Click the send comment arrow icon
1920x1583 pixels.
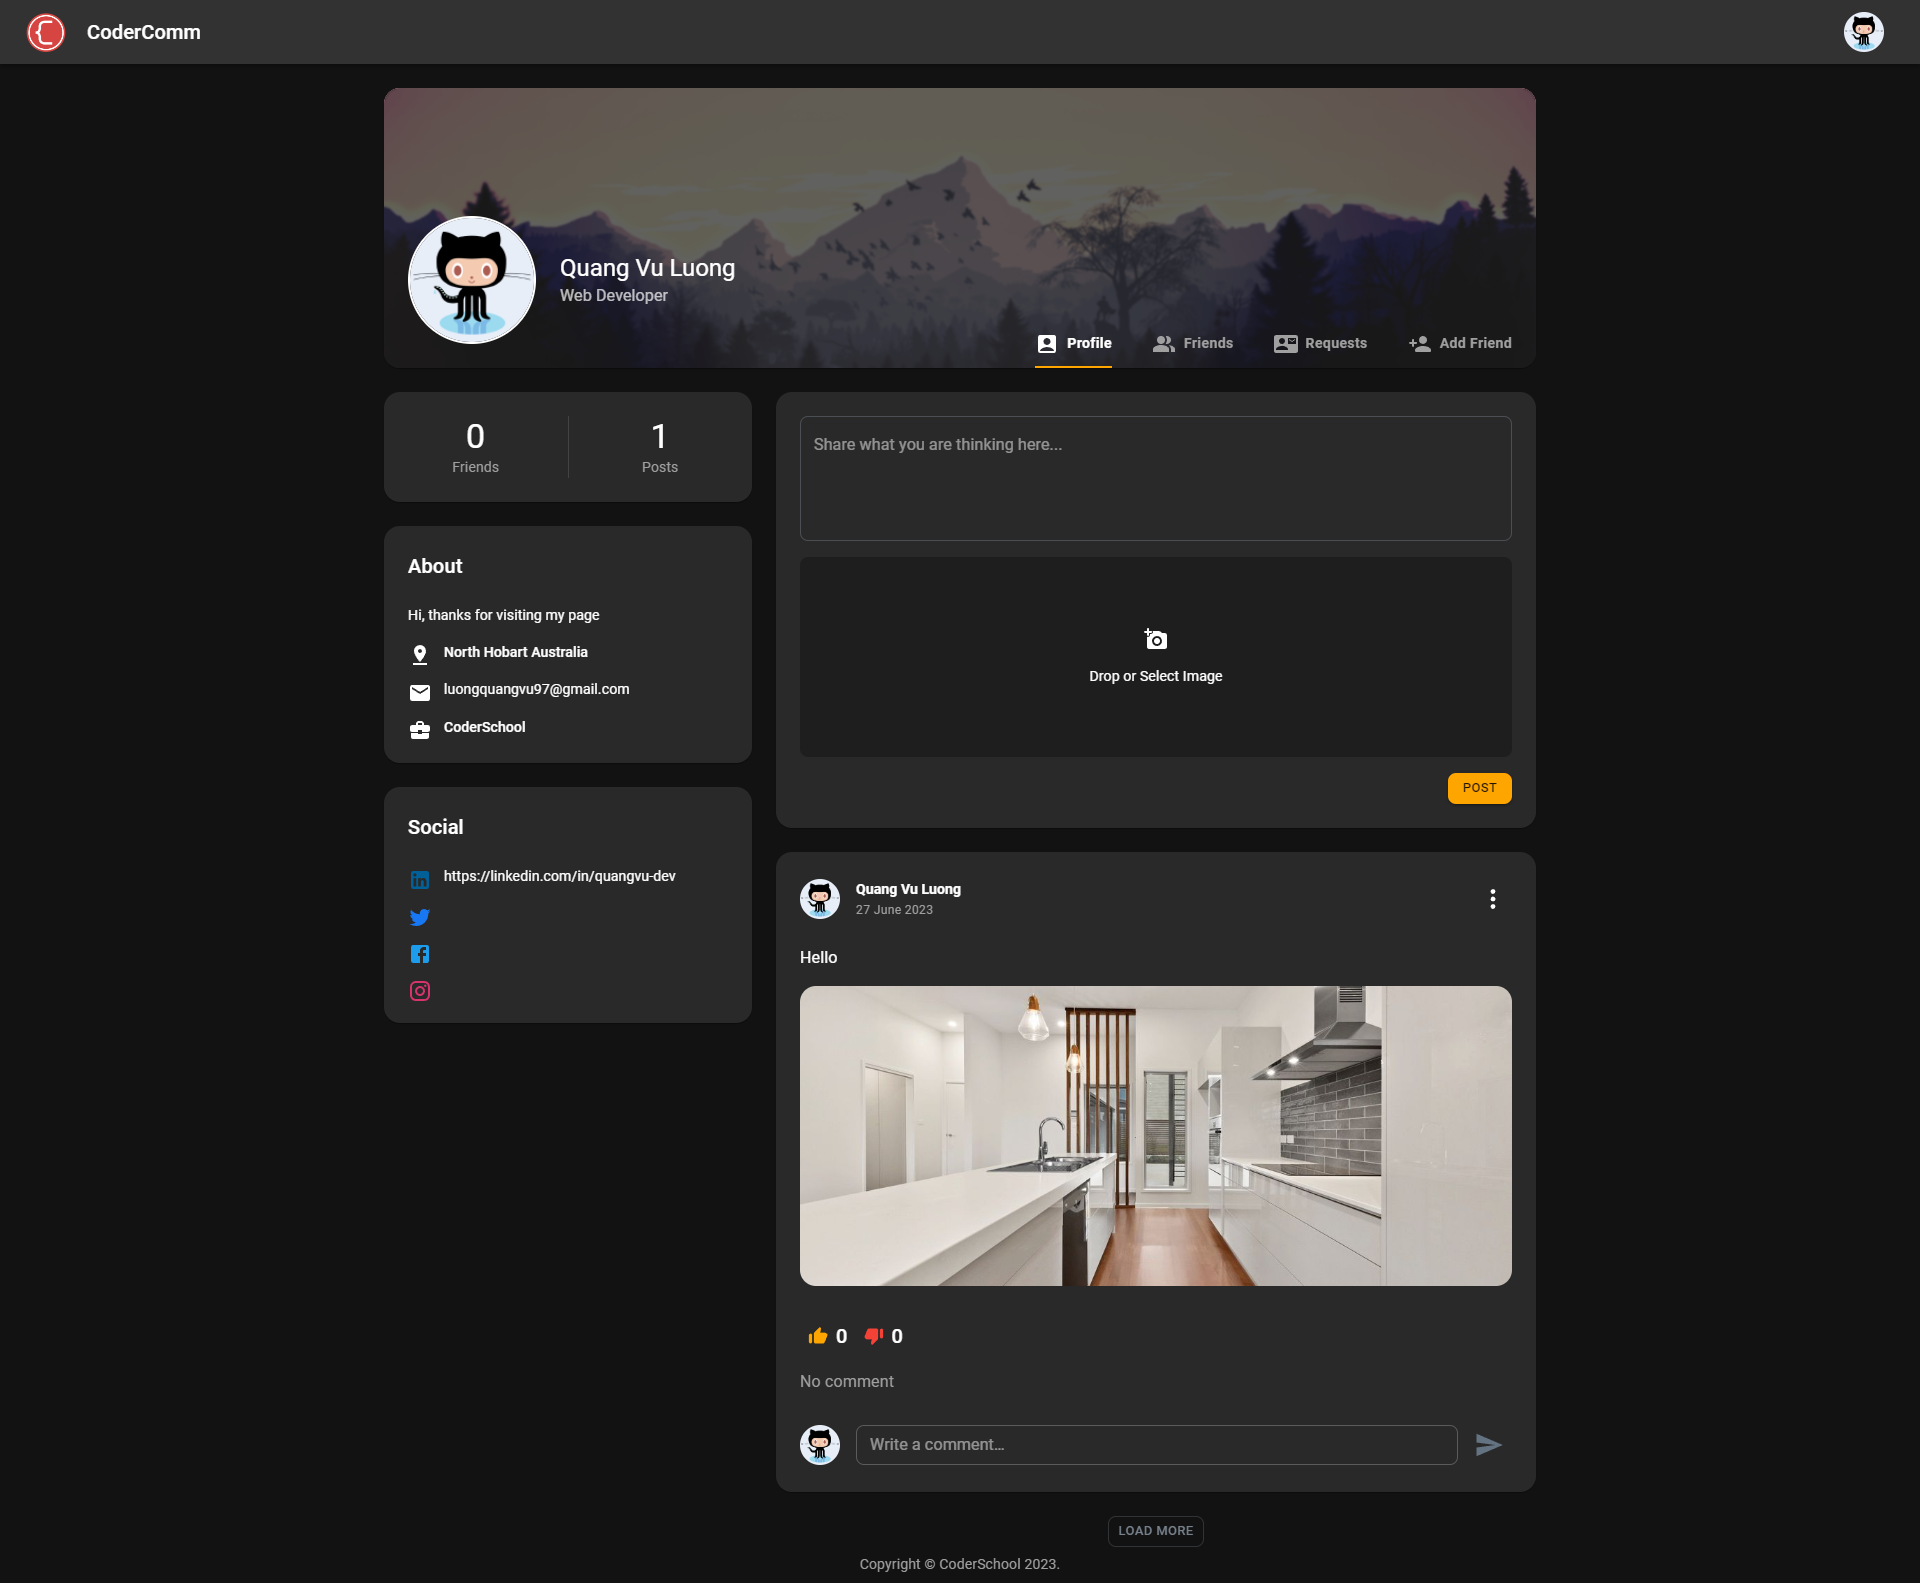pos(1488,1445)
